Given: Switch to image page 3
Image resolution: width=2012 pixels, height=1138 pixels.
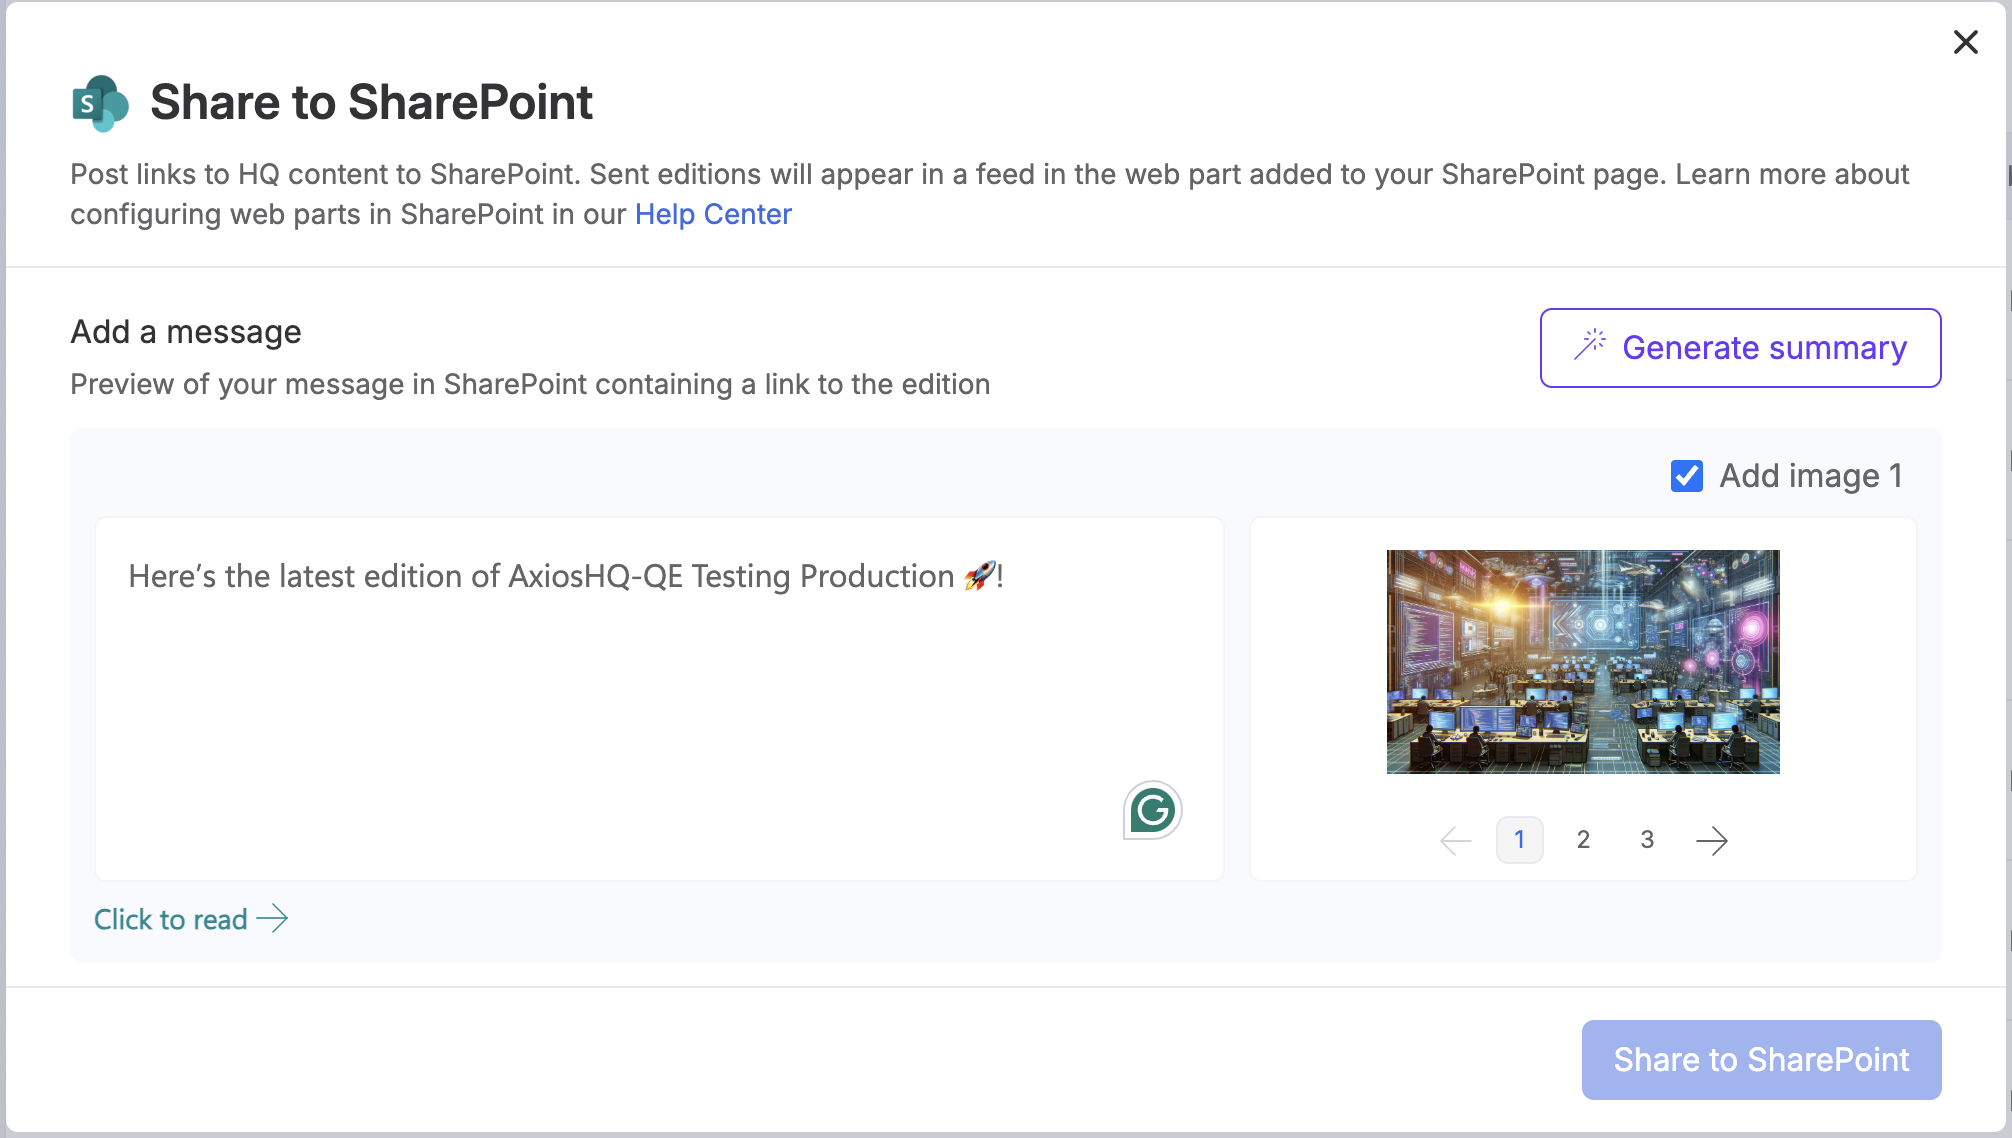Looking at the screenshot, I should click(x=1647, y=840).
